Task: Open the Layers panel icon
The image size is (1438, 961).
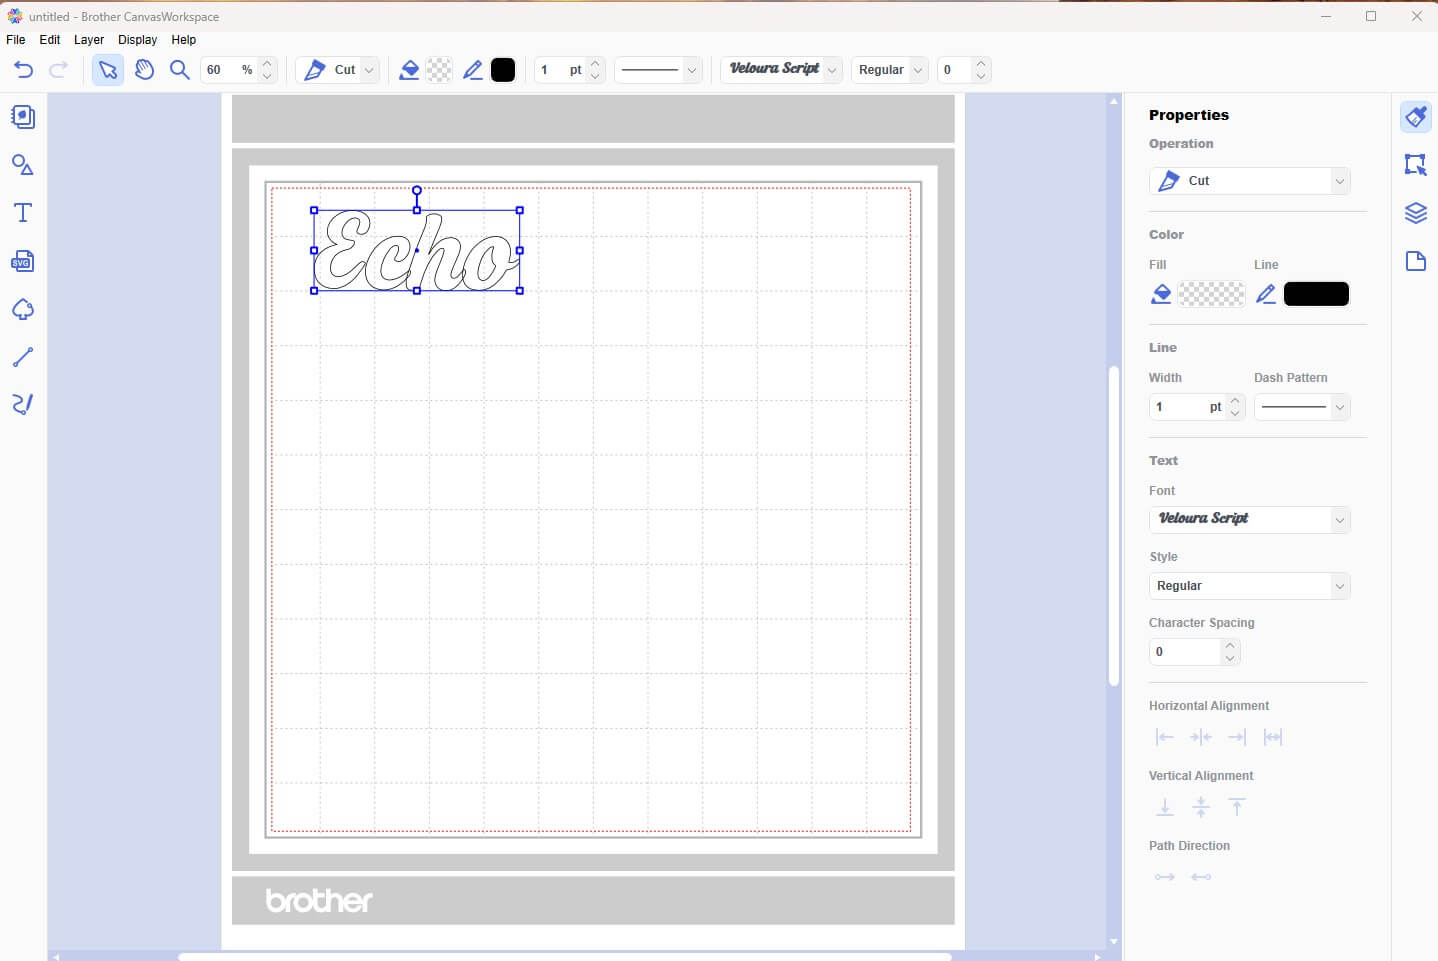Action: click(1415, 213)
